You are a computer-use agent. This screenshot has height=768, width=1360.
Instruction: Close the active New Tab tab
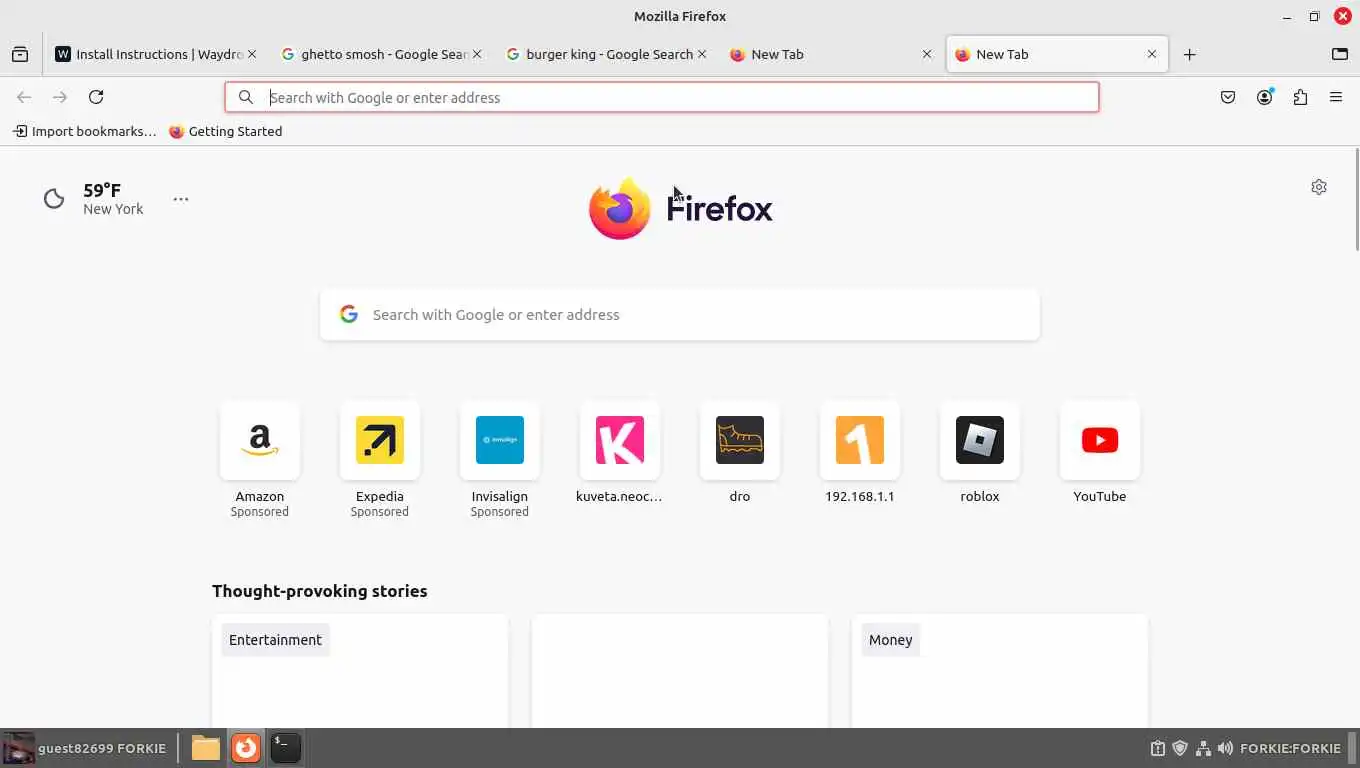click(x=1152, y=54)
